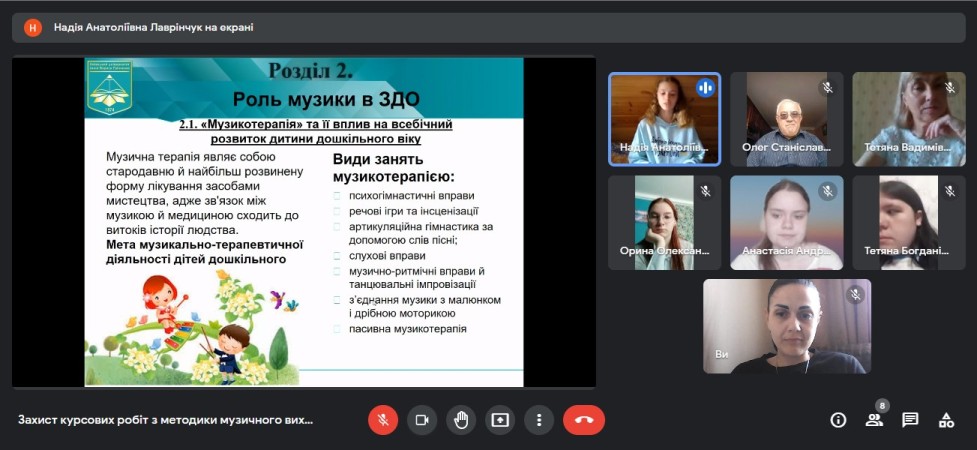The width and height of the screenshot is (977, 450).
Task: Open the meeting details info icon
Action: (x=838, y=420)
